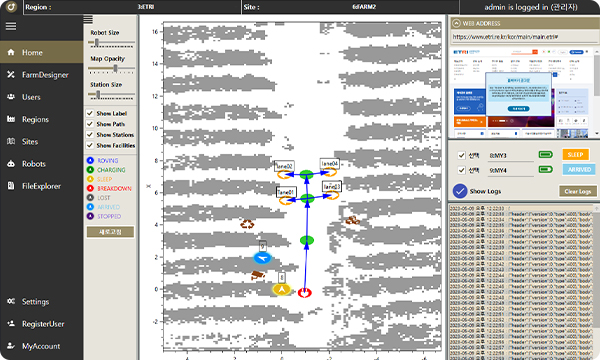Click the Clear Logs button
This screenshot has height=360, width=600.
coord(578,191)
